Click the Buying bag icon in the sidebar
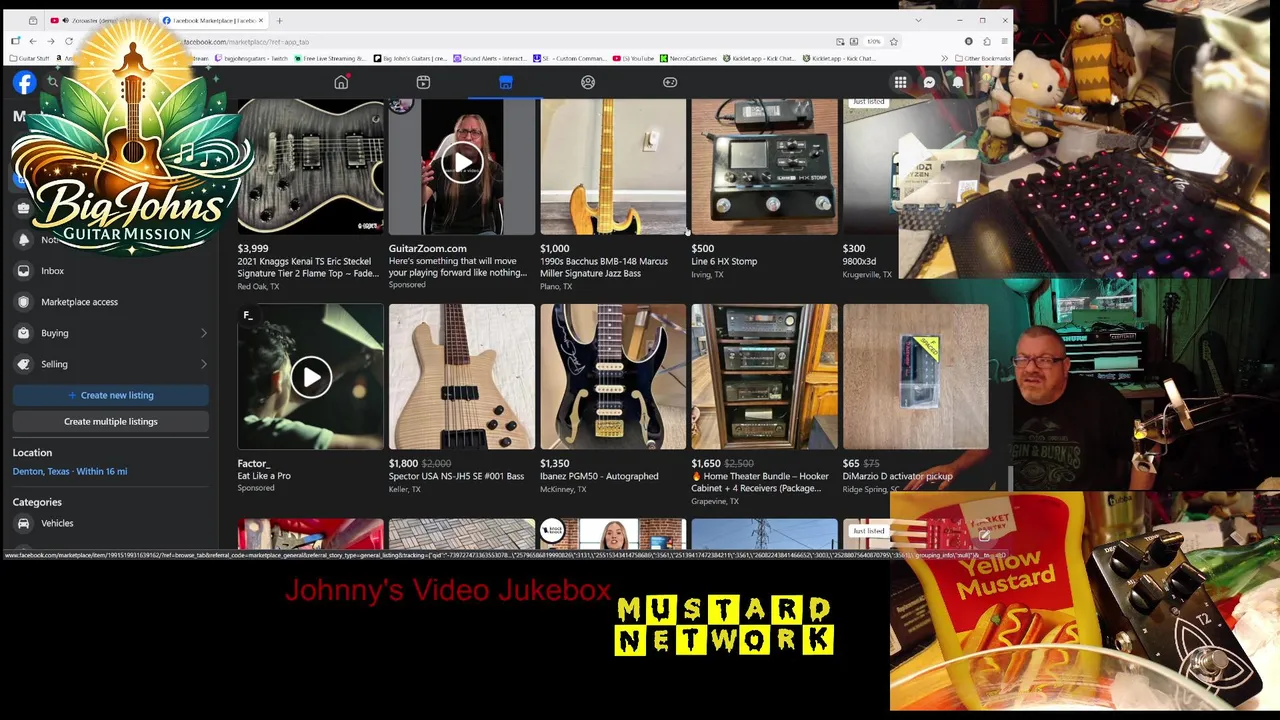1280x720 pixels. click(x=24, y=333)
